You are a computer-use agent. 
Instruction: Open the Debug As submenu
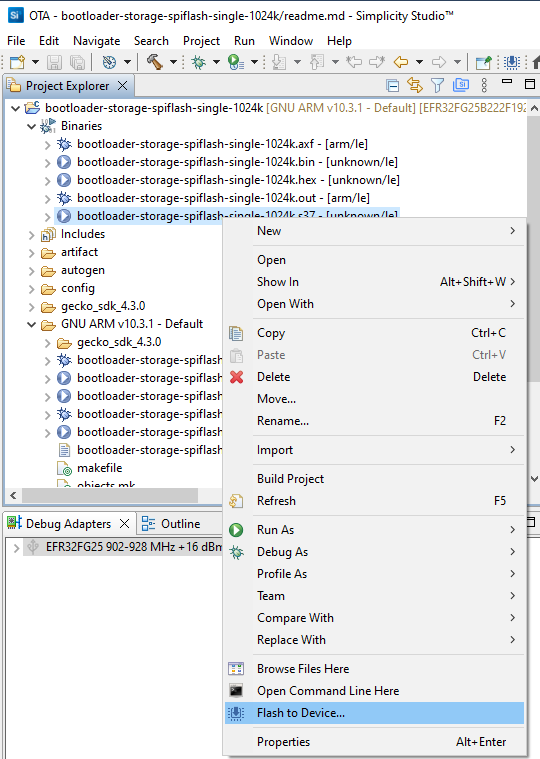(x=374, y=552)
